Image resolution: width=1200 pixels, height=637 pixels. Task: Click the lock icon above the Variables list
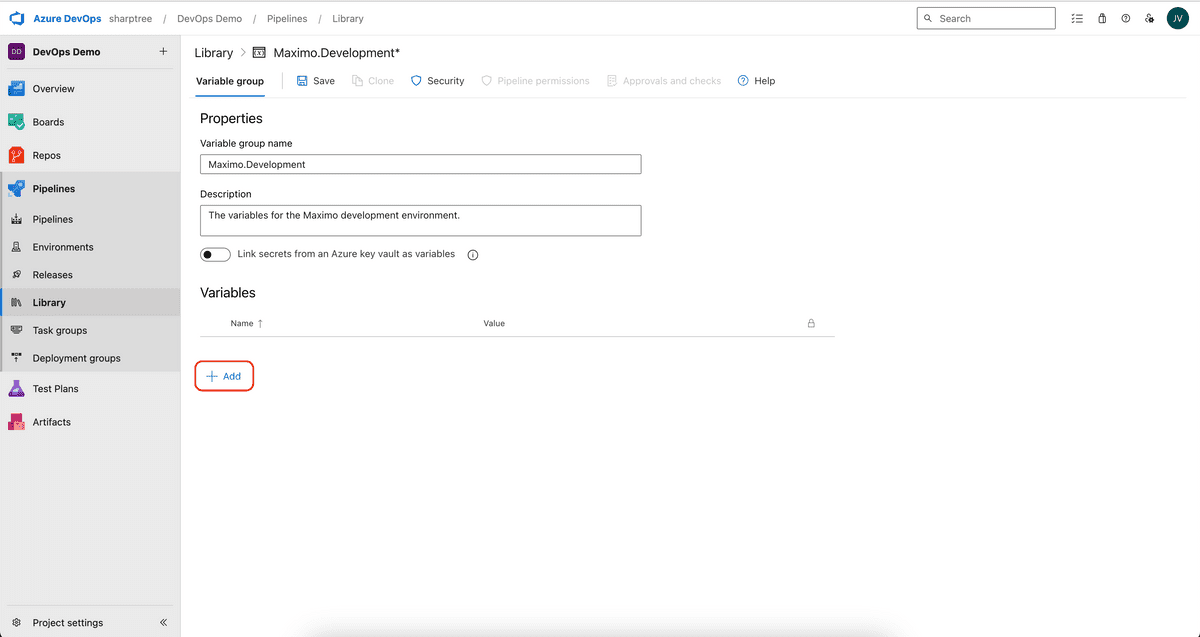click(x=811, y=323)
